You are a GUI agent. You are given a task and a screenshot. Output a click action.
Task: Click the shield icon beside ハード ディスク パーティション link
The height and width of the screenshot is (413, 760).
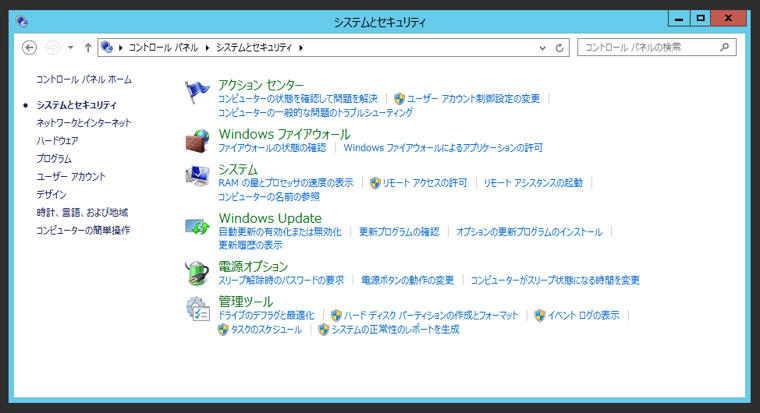click(x=336, y=316)
